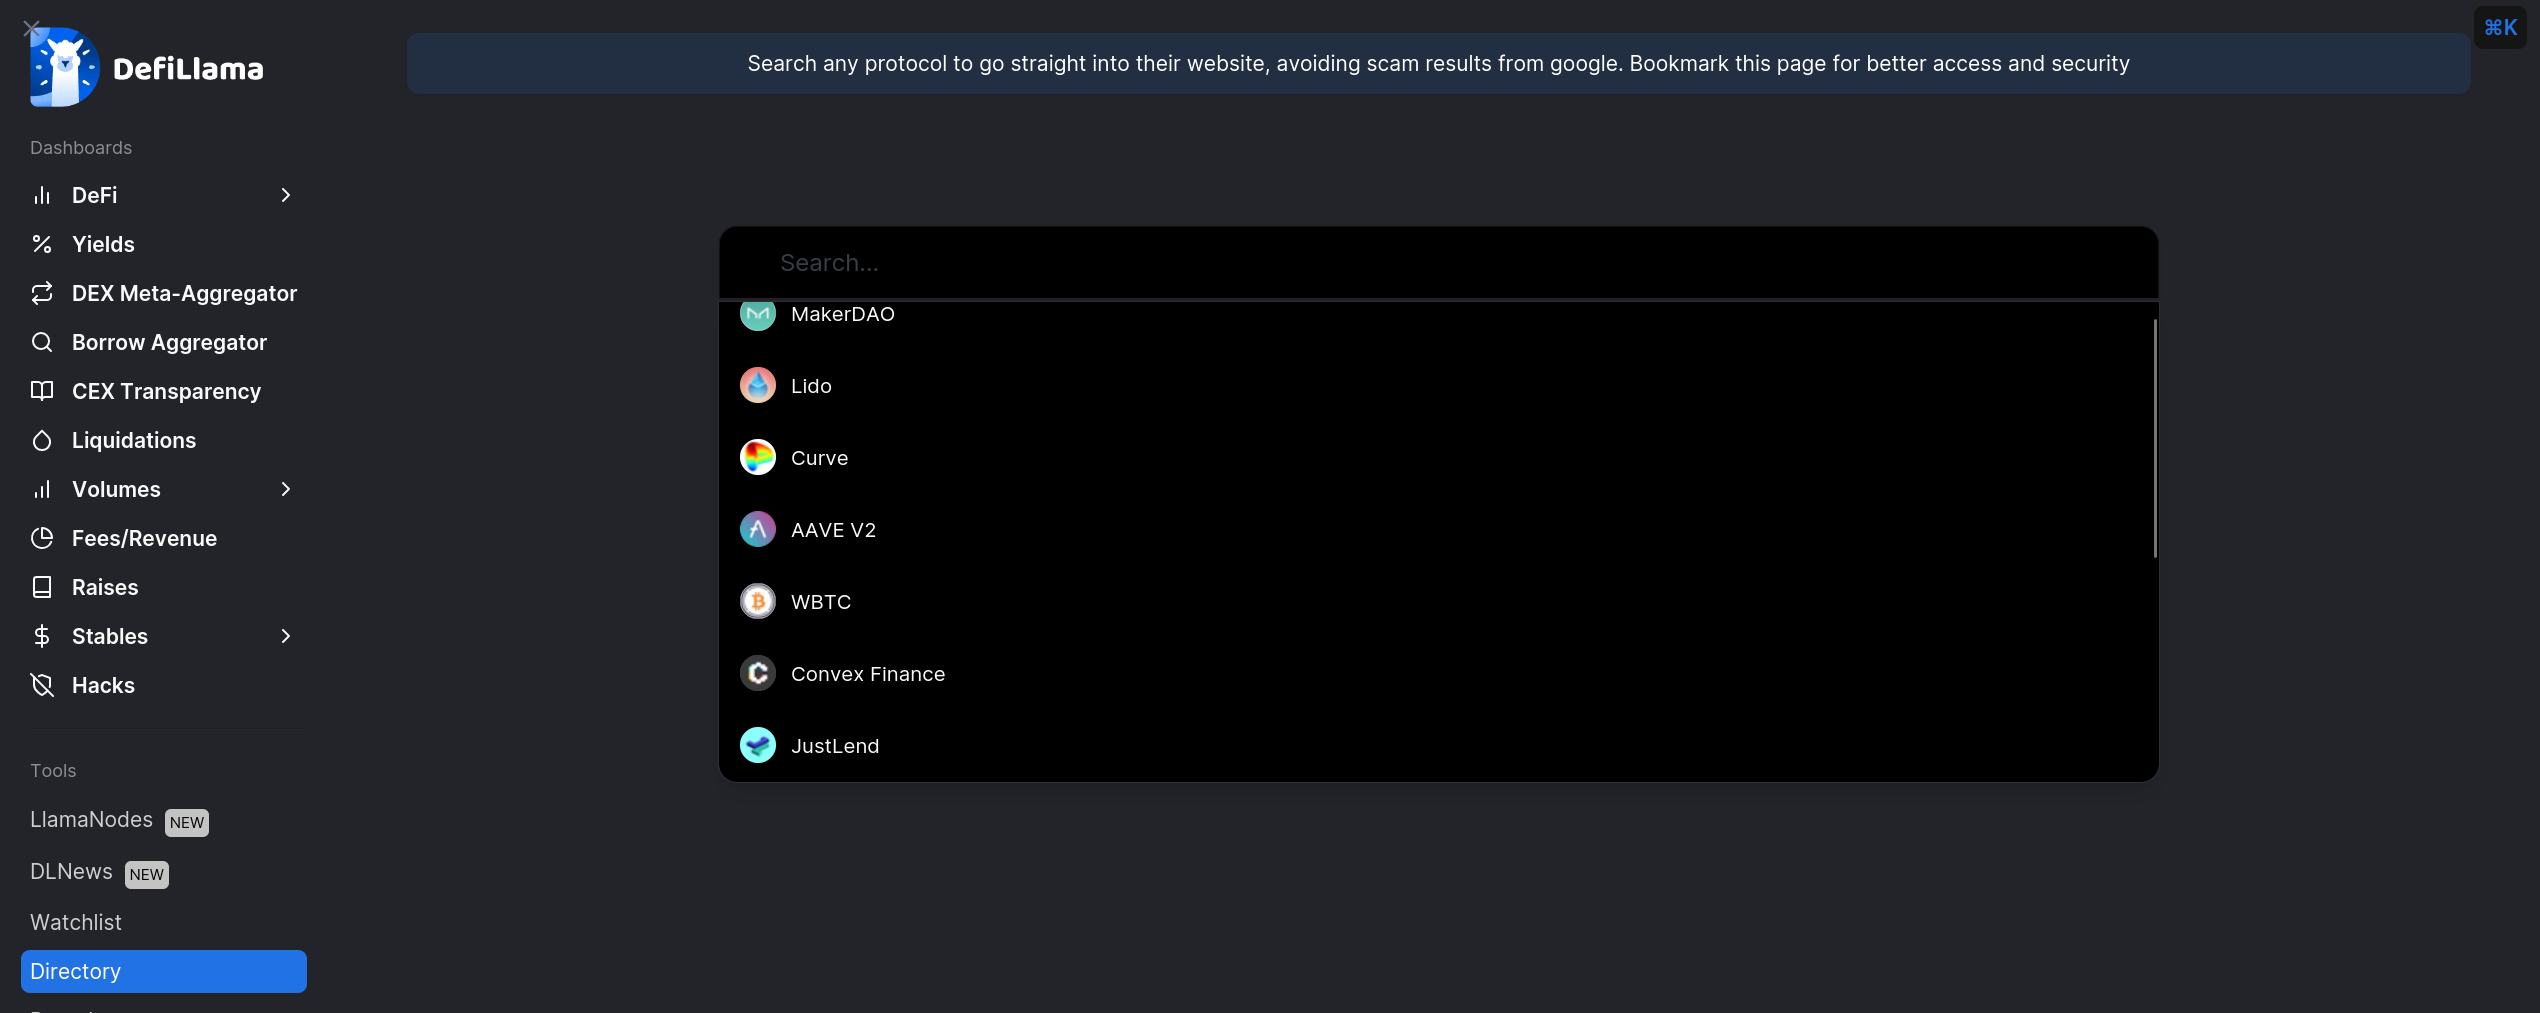This screenshot has height=1013, width=2540.
Task: Expand the DeFi submenu chevron
Action: tap(286, 195)
